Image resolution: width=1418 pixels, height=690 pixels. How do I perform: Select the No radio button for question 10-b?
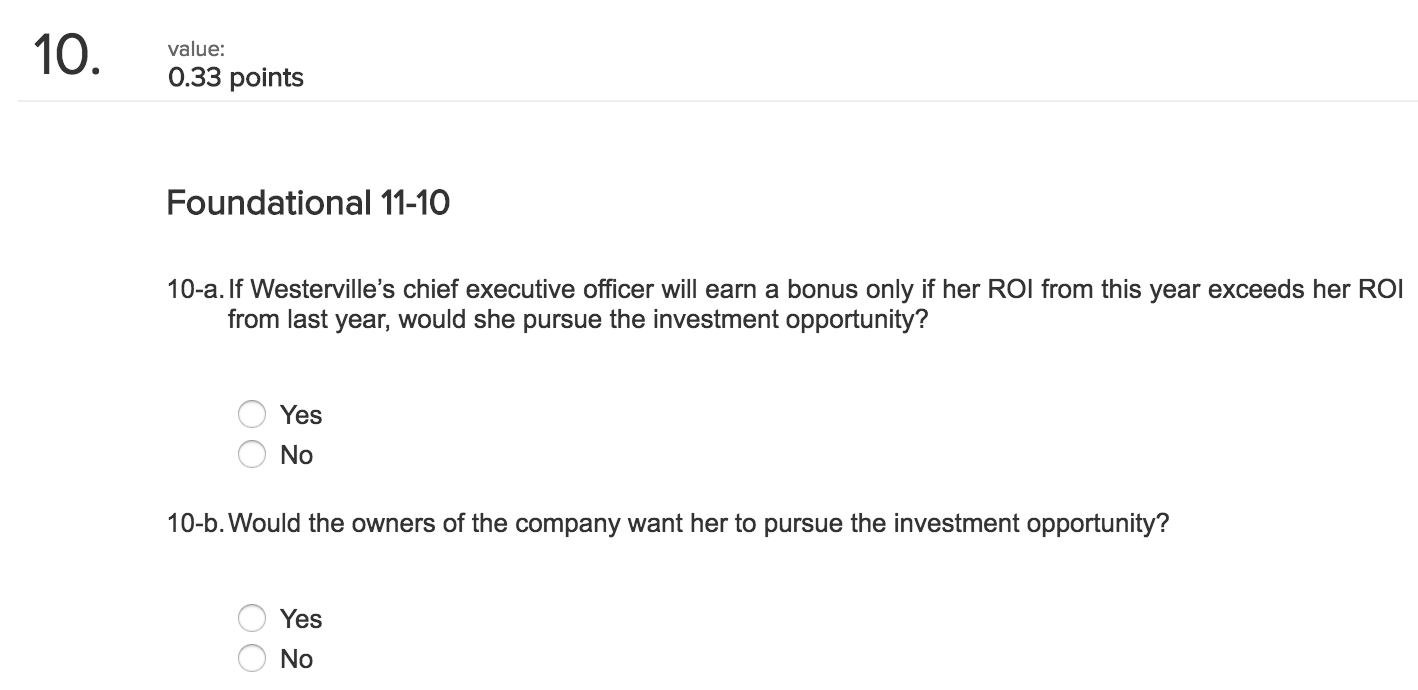252,658
